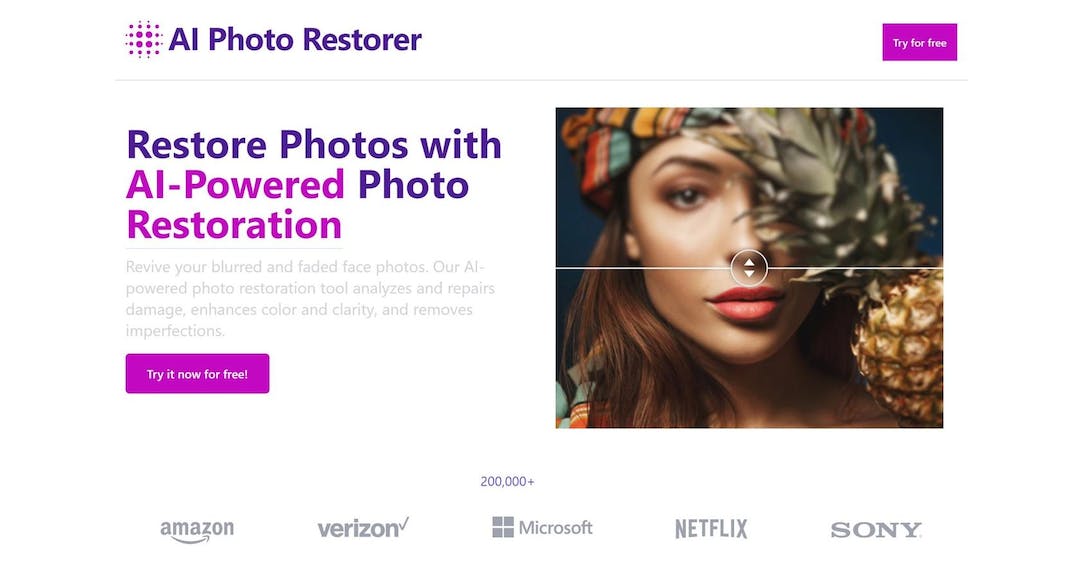
Task: Click the Sony logo
Action: click(x=876, y=530)
